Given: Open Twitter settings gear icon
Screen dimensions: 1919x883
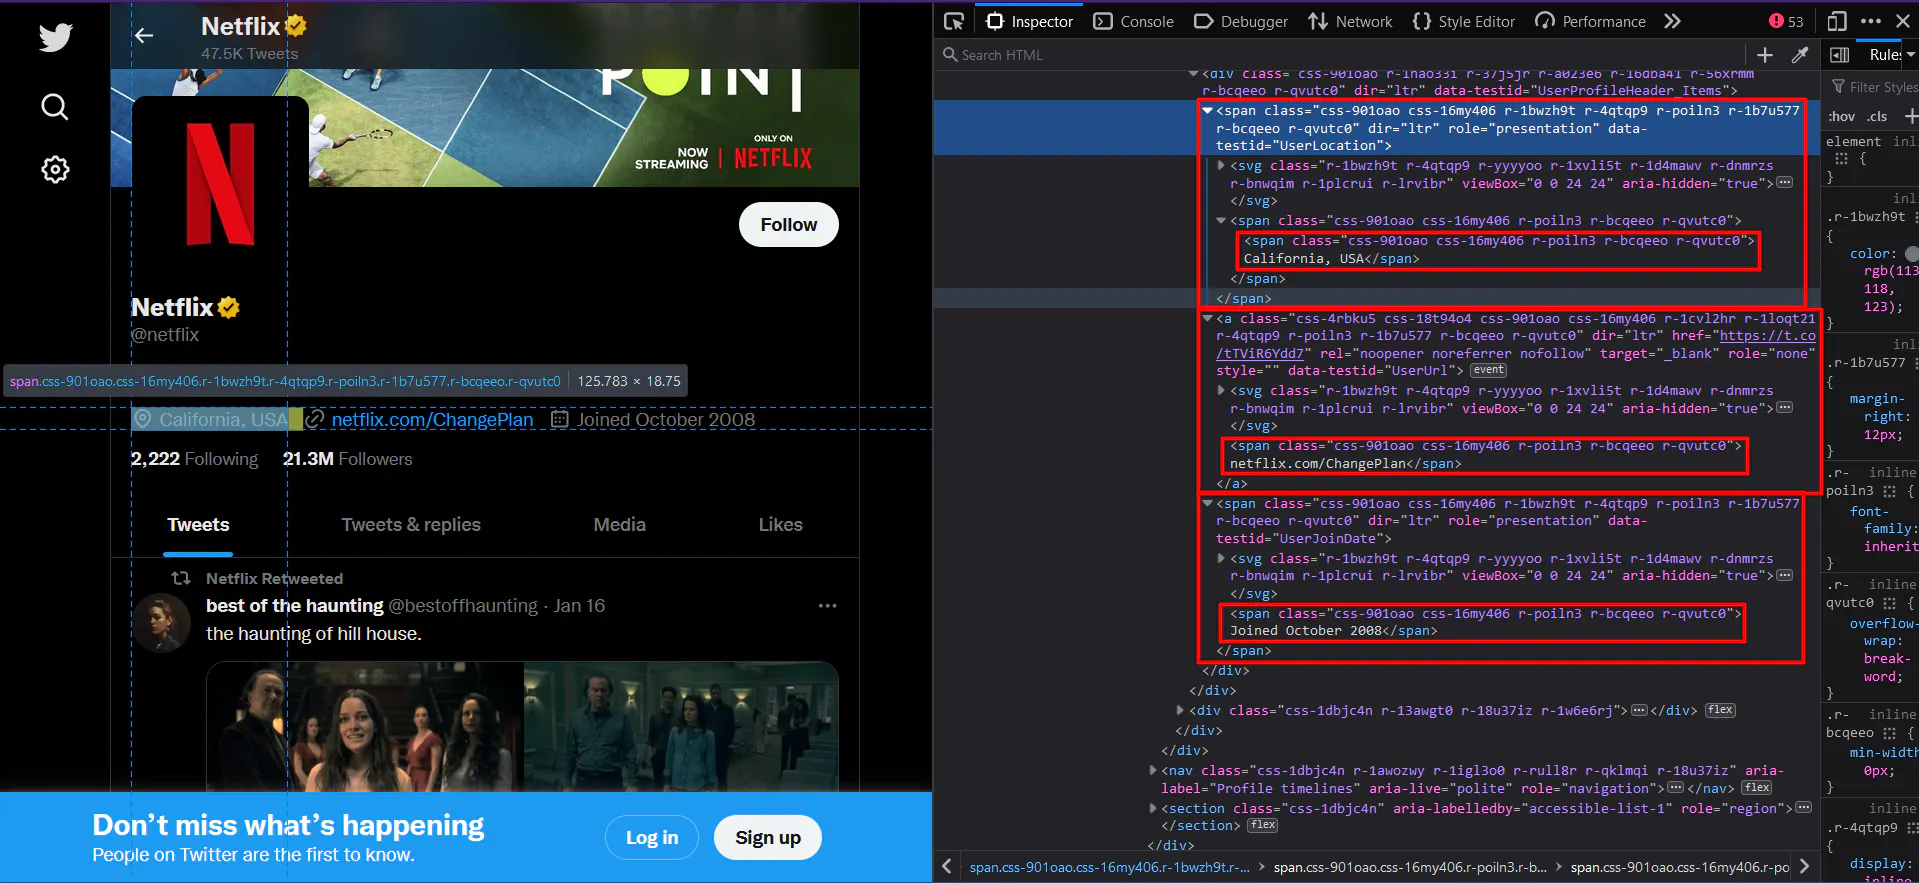Looking at the screenshot, I should (55, 169).
